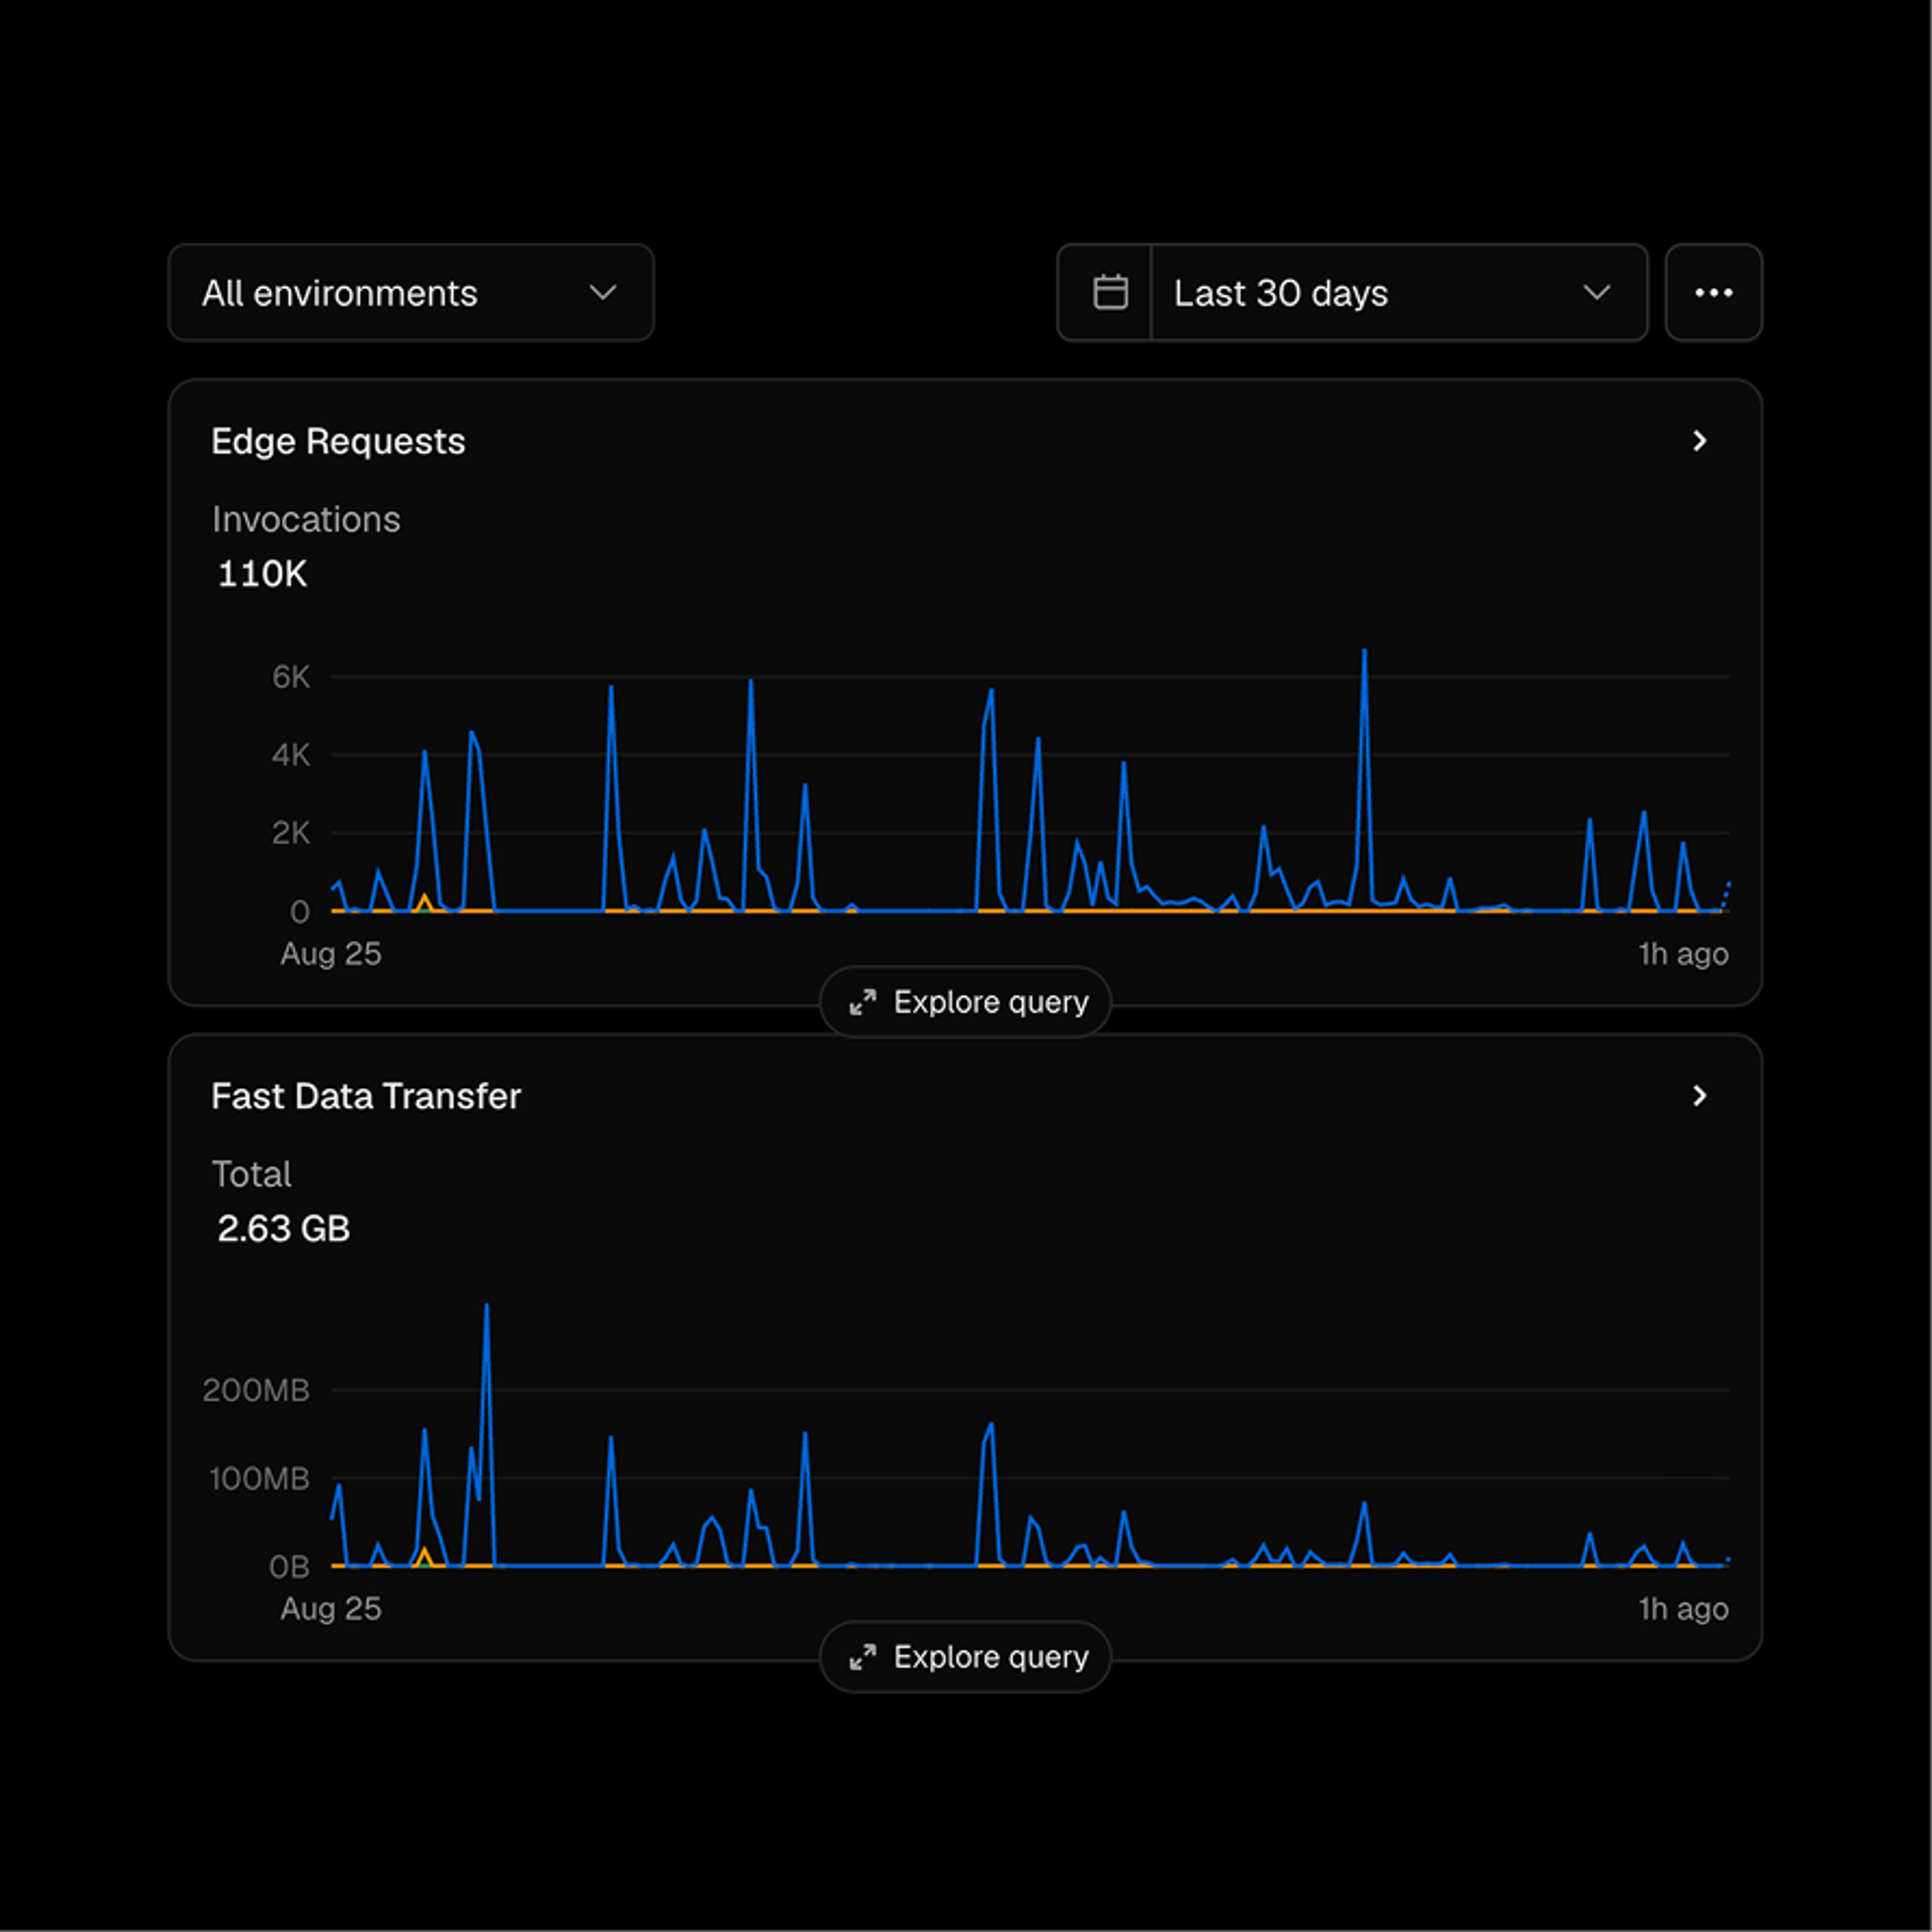Click the 0B axis label

click(x=289, y=1567)
